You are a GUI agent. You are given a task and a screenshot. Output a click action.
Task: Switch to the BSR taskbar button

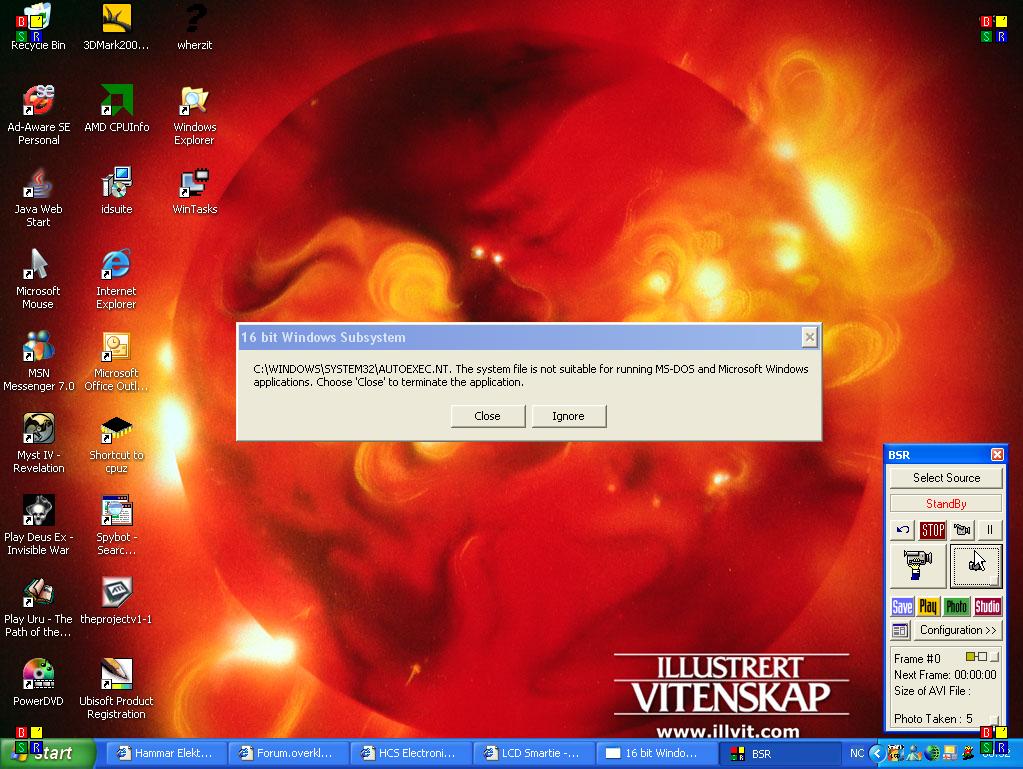click(x=780, y=753)
